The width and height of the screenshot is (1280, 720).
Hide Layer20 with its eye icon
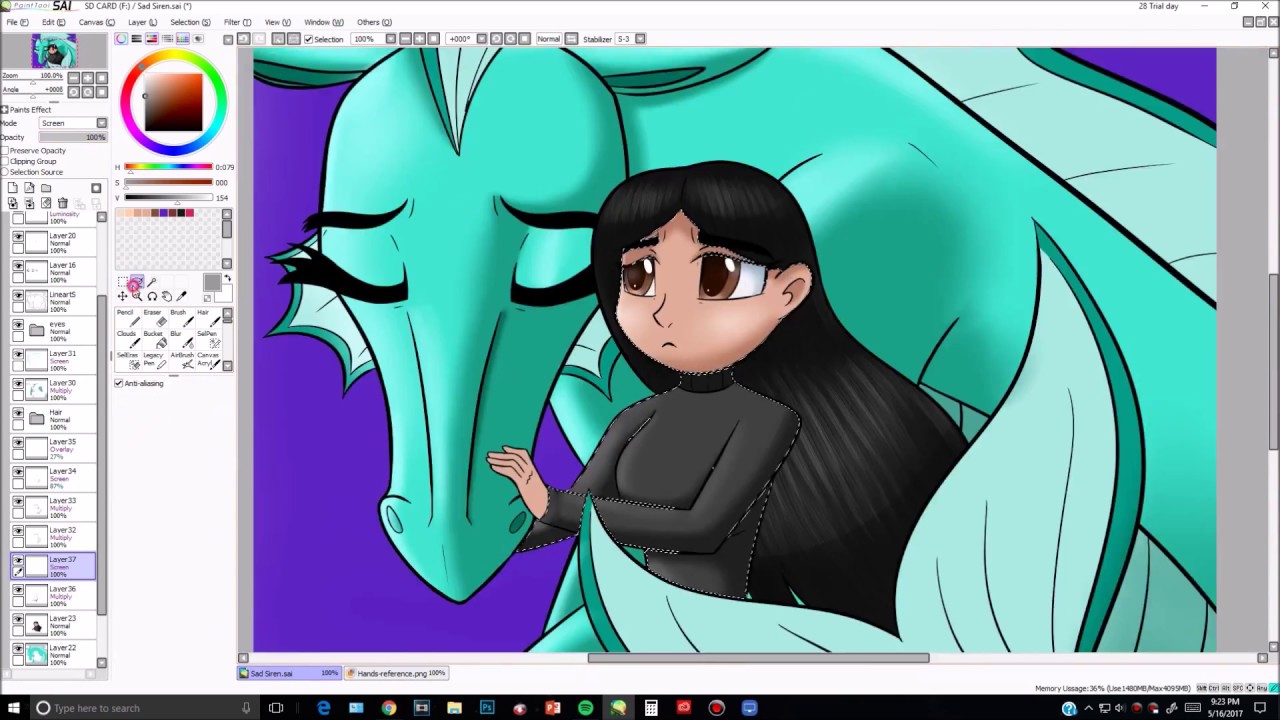click(x=18, y=237)
